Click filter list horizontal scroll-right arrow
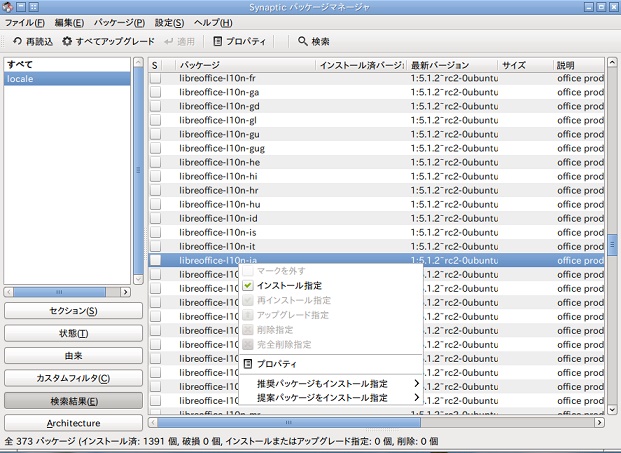Image resolution: width=621 pixels, height=453 pixels. tap(126, 292)
